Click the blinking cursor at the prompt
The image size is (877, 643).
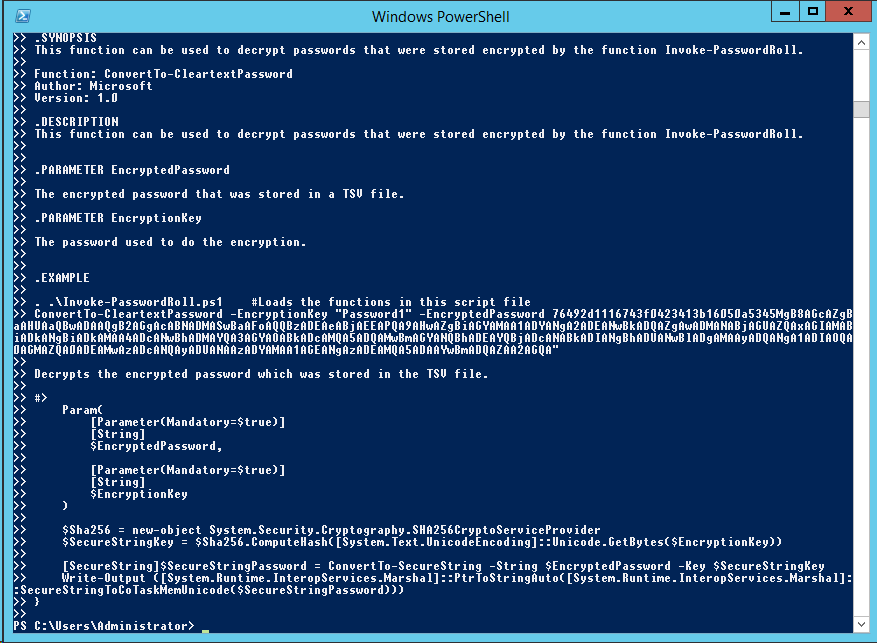[x=205, y=630]
